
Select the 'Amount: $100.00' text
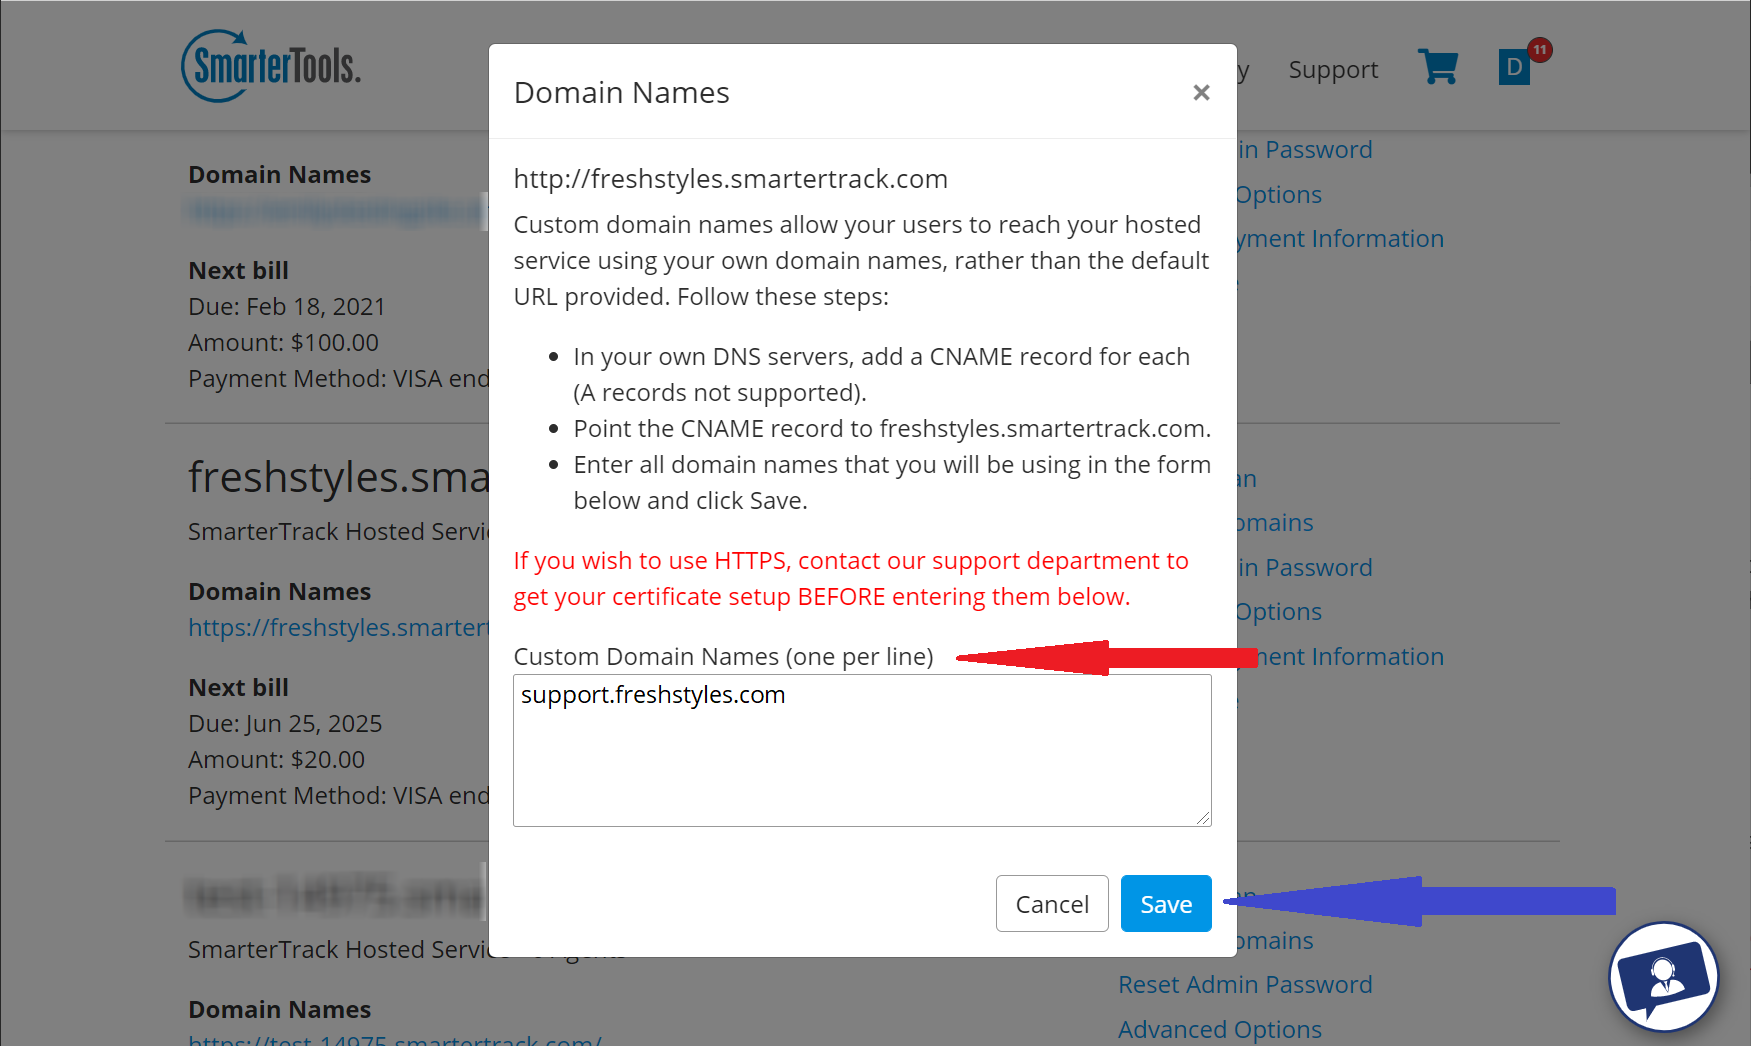coord(283,343)
